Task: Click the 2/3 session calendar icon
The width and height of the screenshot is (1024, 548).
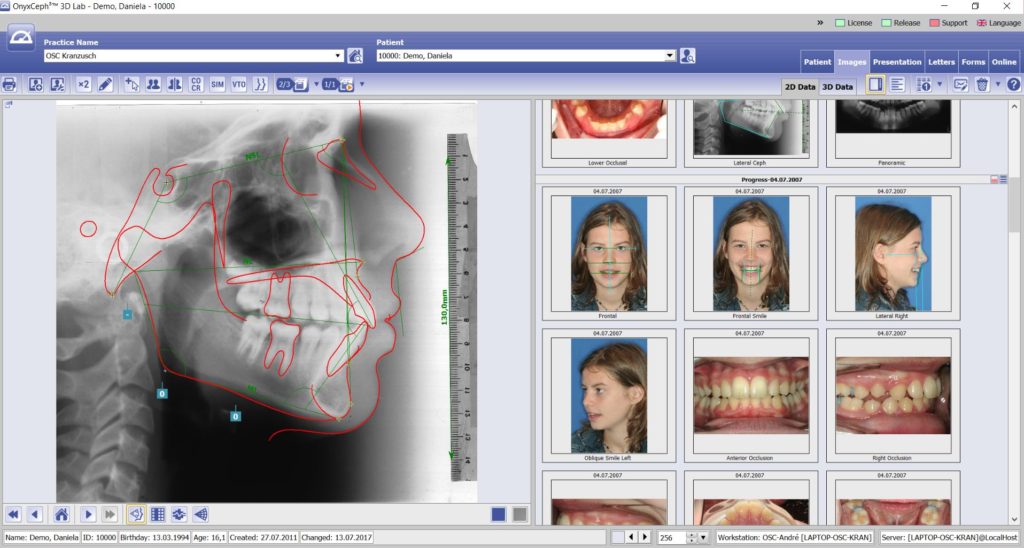Action: pyautogui.click(x=292, y=84)
